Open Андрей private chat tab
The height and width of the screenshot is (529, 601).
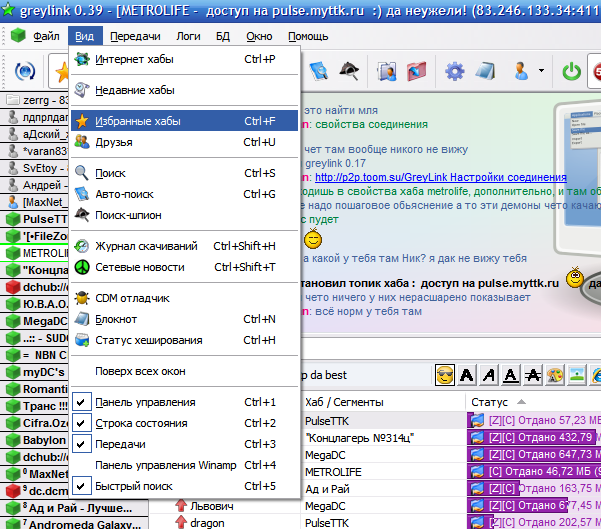point(34,185)
